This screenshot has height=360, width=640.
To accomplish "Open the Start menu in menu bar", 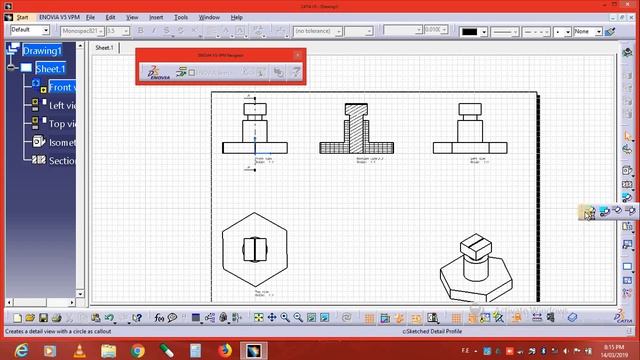I will [x=22, y=17].
